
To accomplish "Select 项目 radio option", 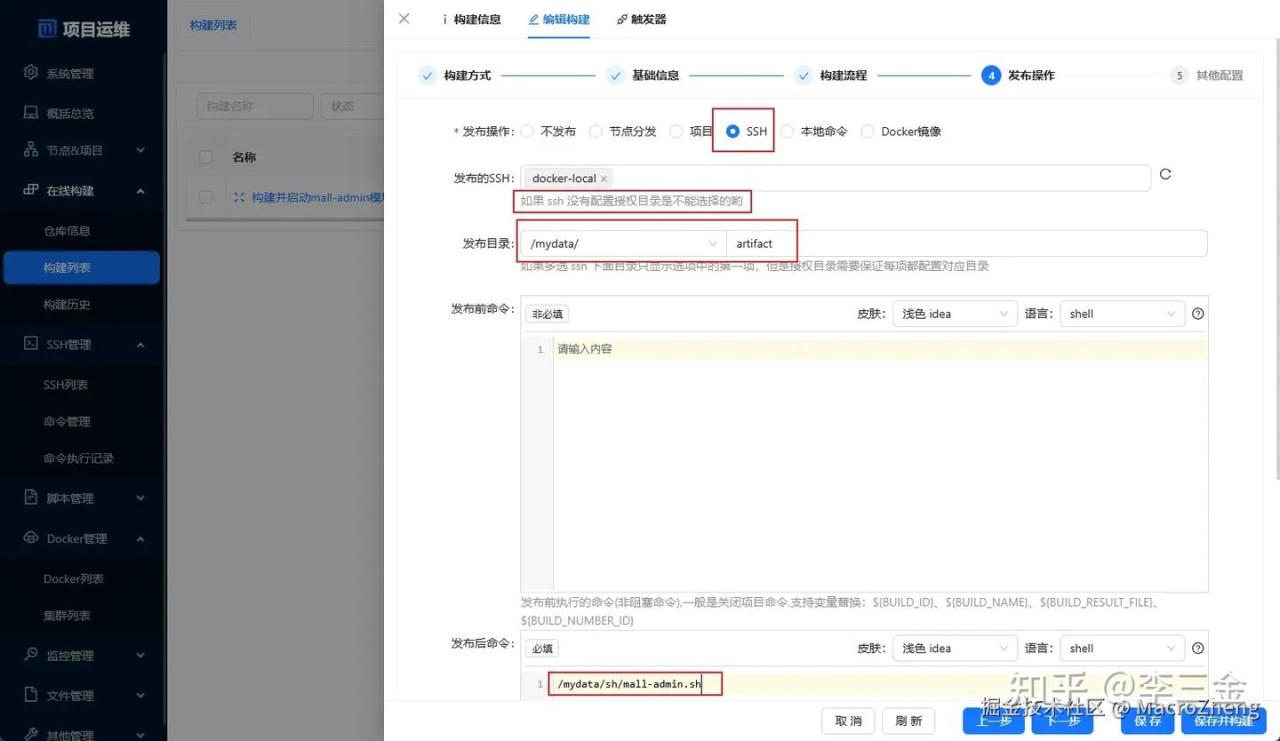I will click(x=676, y=131).
